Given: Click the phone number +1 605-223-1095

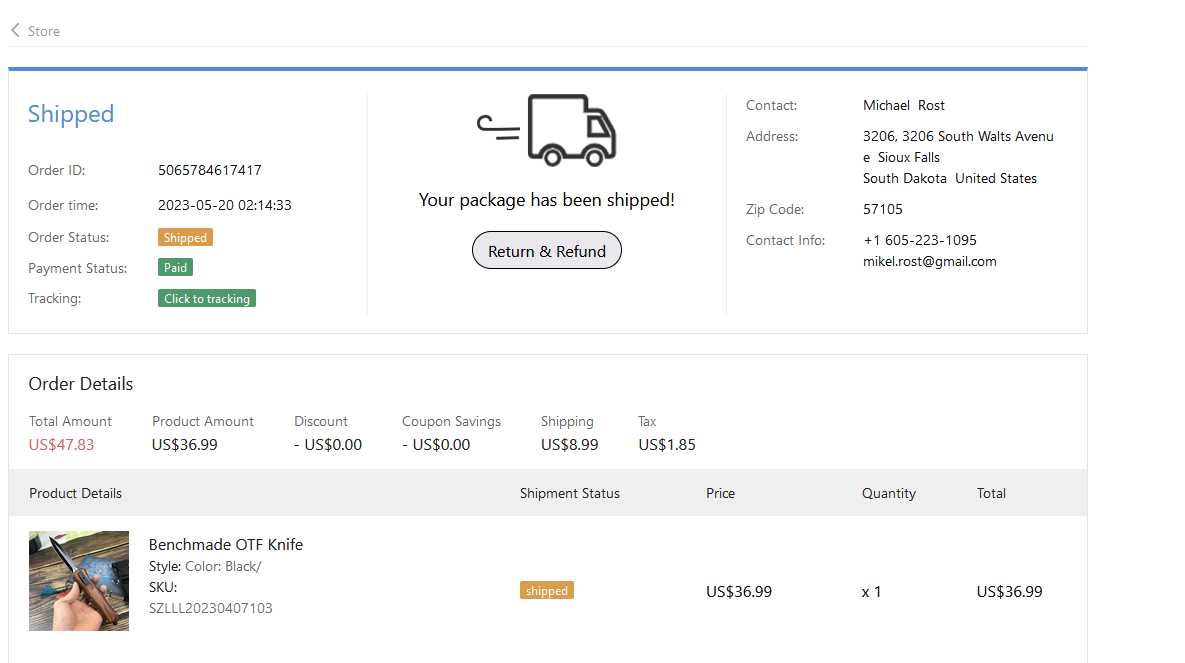Looking at the screenshot, I should 920,240.
